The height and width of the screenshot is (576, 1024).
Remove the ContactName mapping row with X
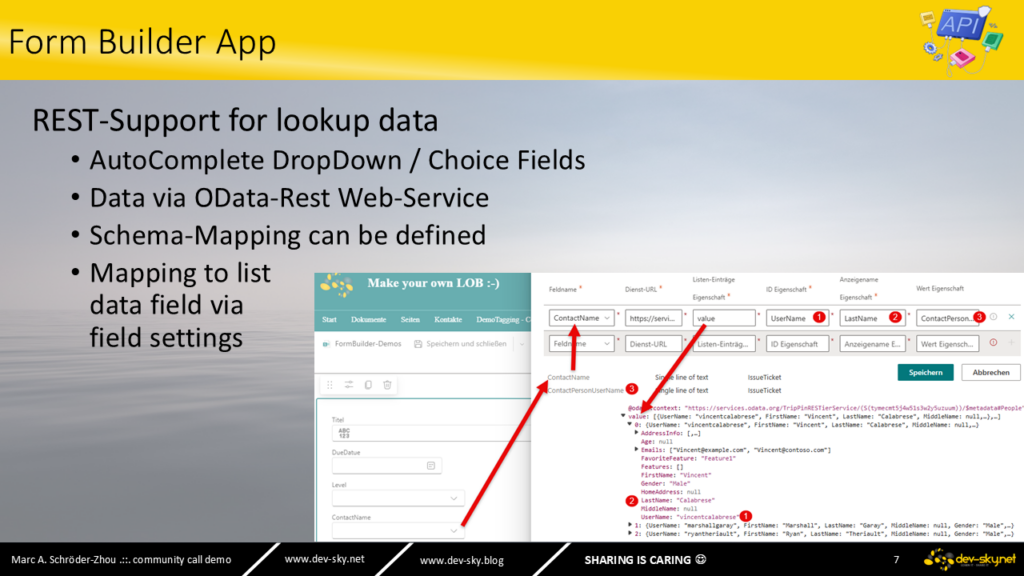(x=1011, y=317)
